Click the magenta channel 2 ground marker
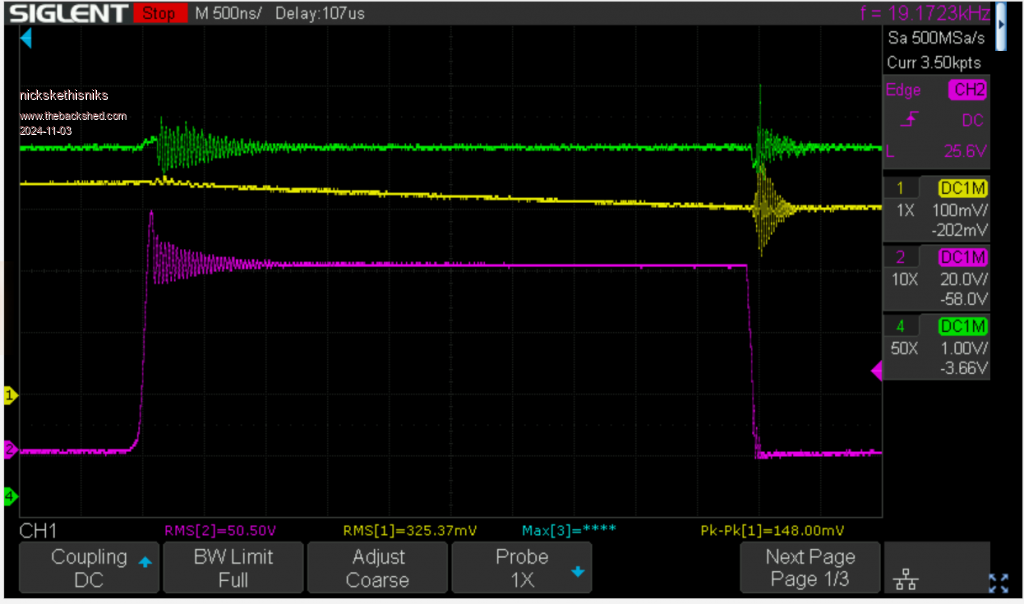1024x604 pixels. (10, 451)
